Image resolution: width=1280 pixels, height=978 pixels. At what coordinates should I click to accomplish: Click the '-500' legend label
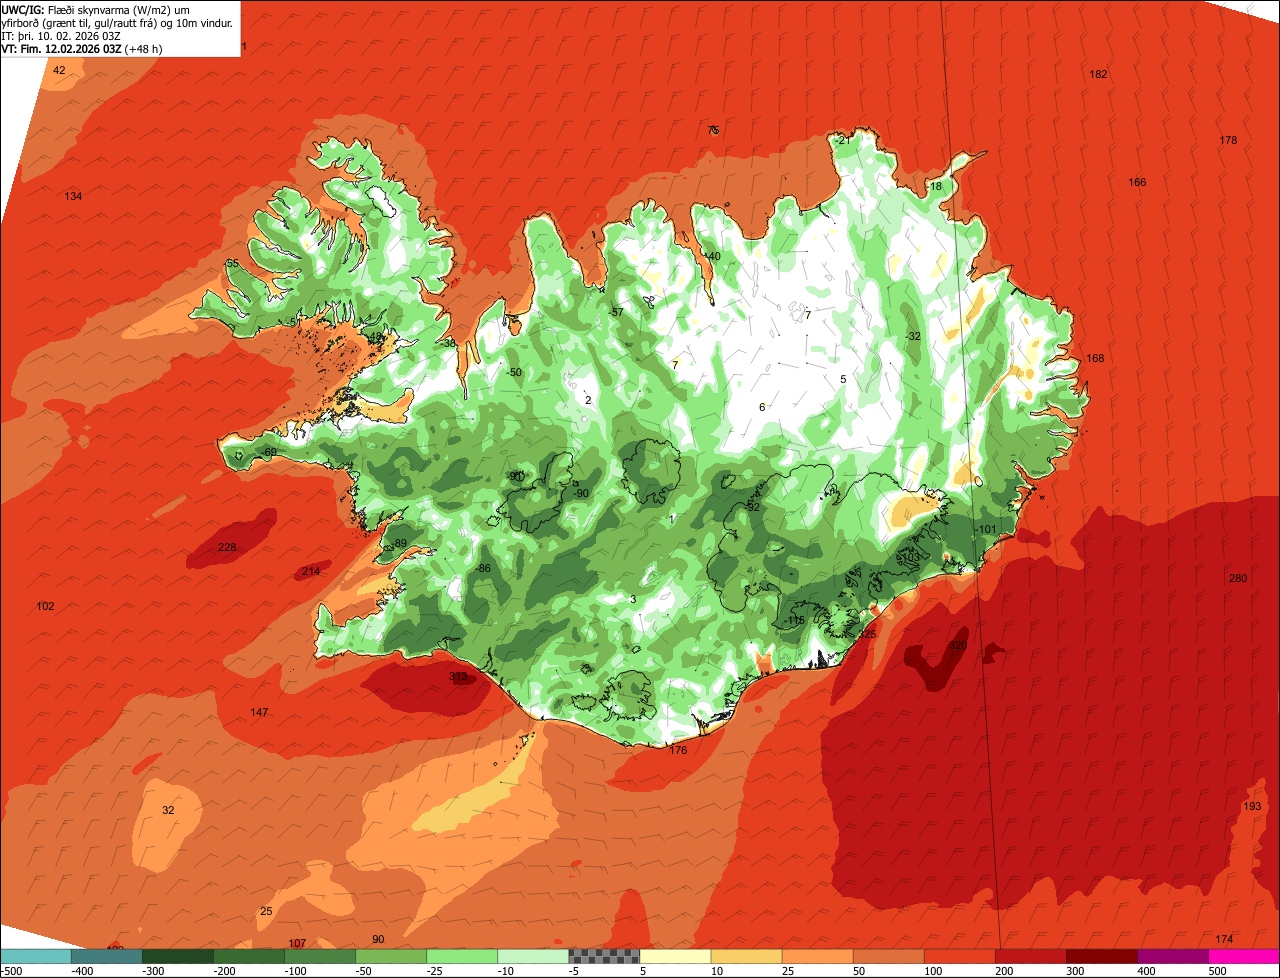click(12, 971)
